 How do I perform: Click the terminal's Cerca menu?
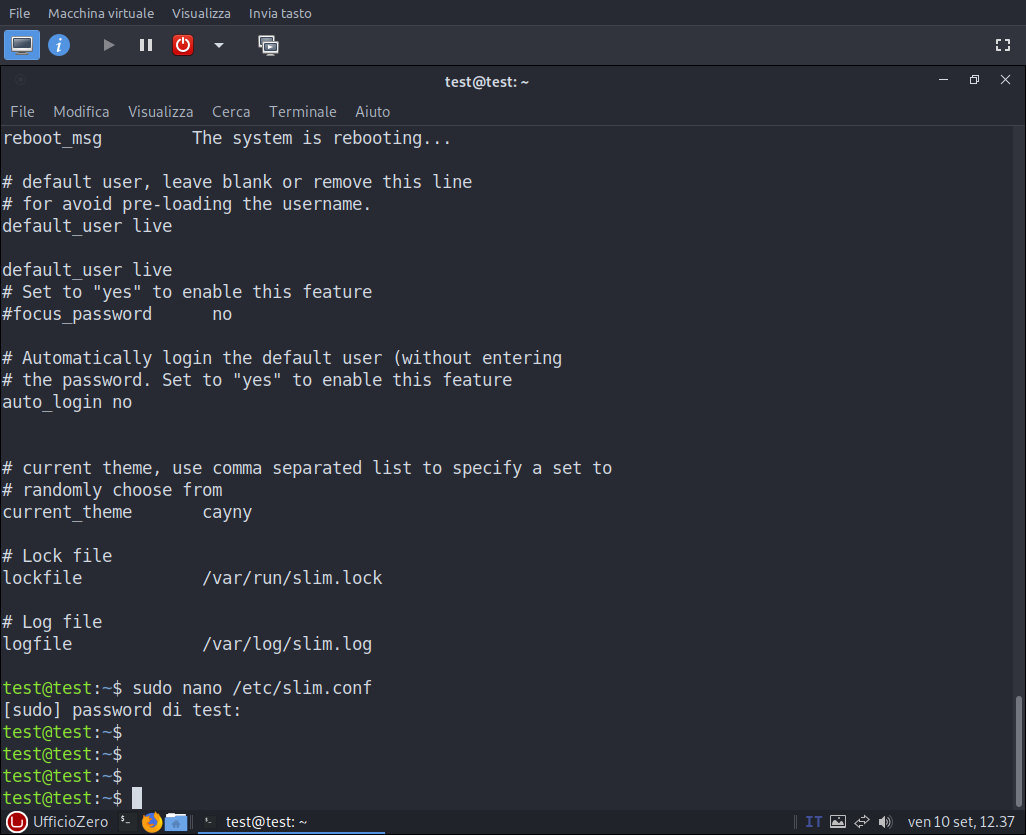231,112
